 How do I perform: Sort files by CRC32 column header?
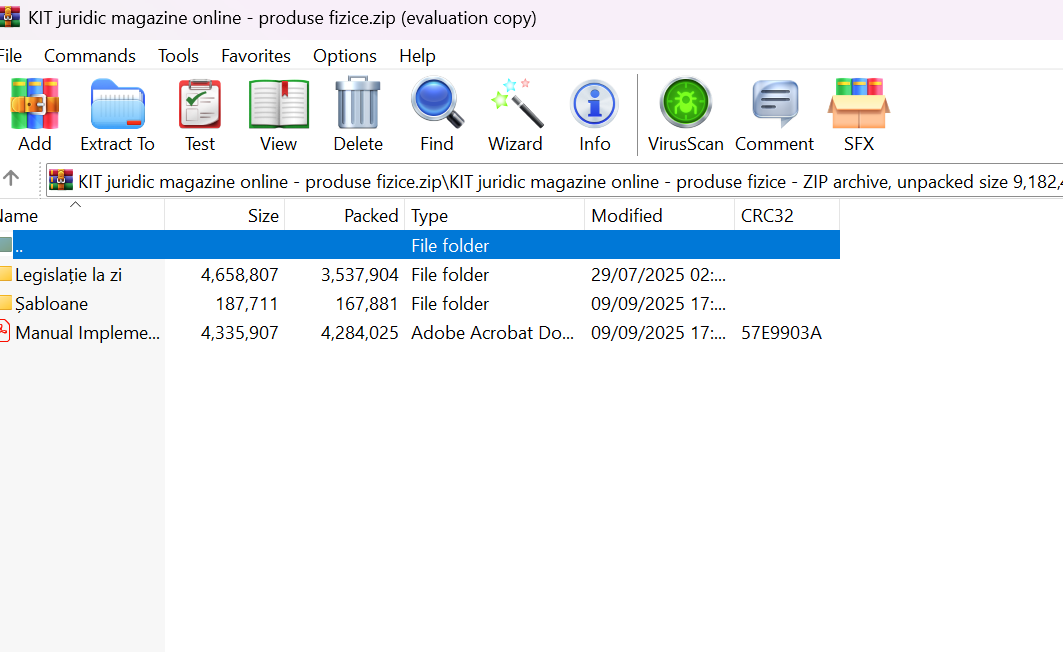point(788,216)
